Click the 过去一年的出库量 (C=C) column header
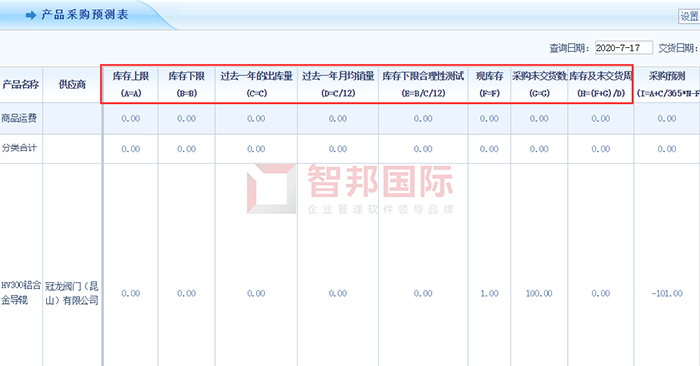The height and width of the screenshot is (366, 700). [256, 84]
